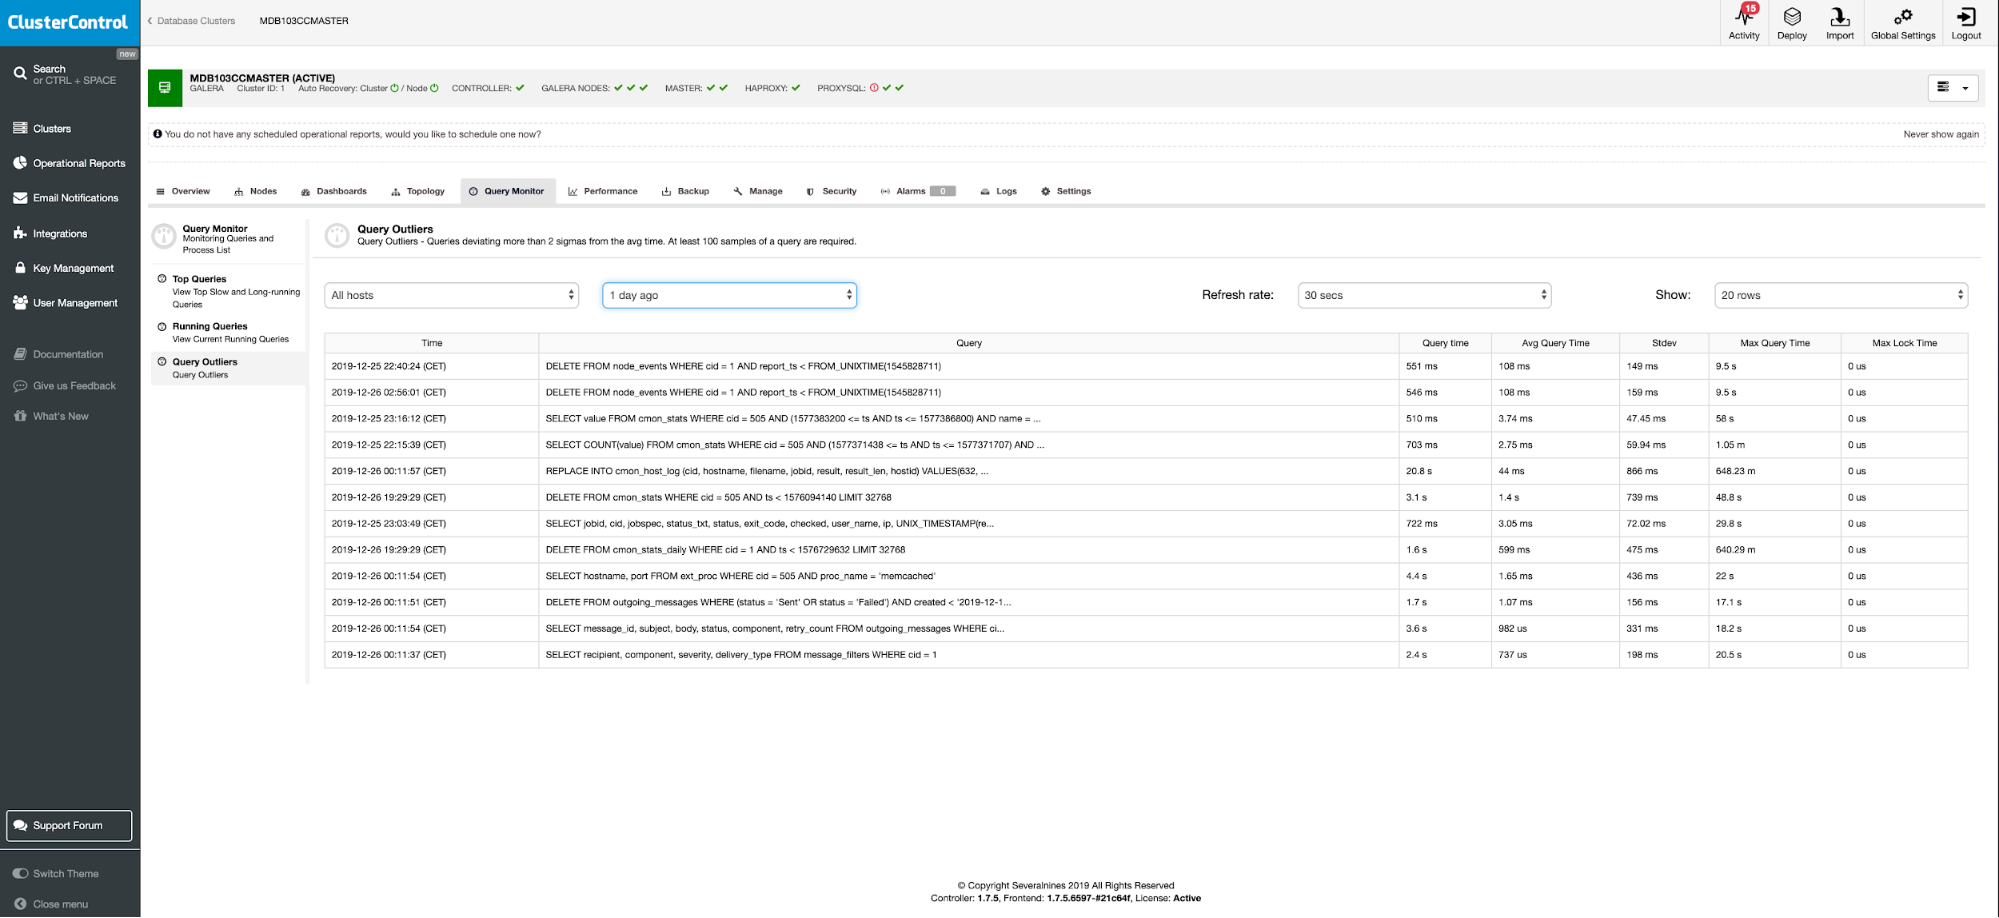Toggle Cluster auto recovery power icon

(394, 88)
